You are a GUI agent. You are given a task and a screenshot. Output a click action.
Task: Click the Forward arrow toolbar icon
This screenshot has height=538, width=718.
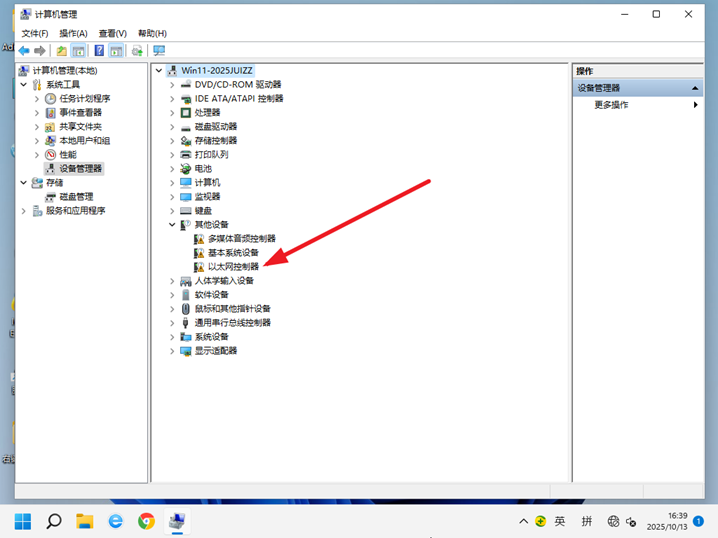[40, 51]
